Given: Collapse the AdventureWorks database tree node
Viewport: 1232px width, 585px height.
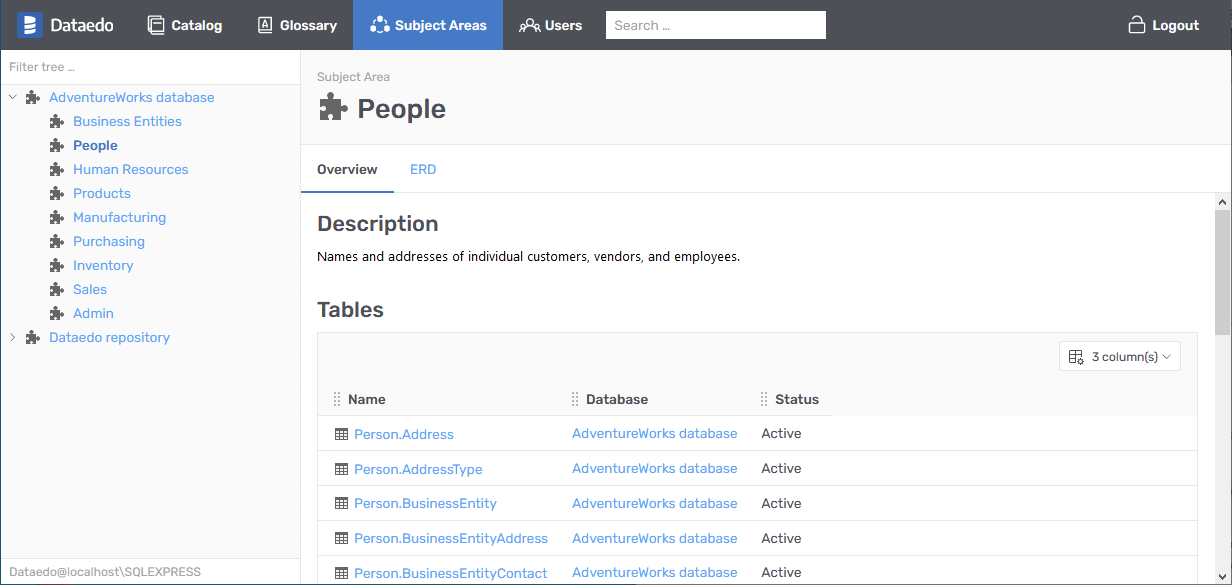Looking at the screenshot, I should pyautogui.click(x=13, y=98).
